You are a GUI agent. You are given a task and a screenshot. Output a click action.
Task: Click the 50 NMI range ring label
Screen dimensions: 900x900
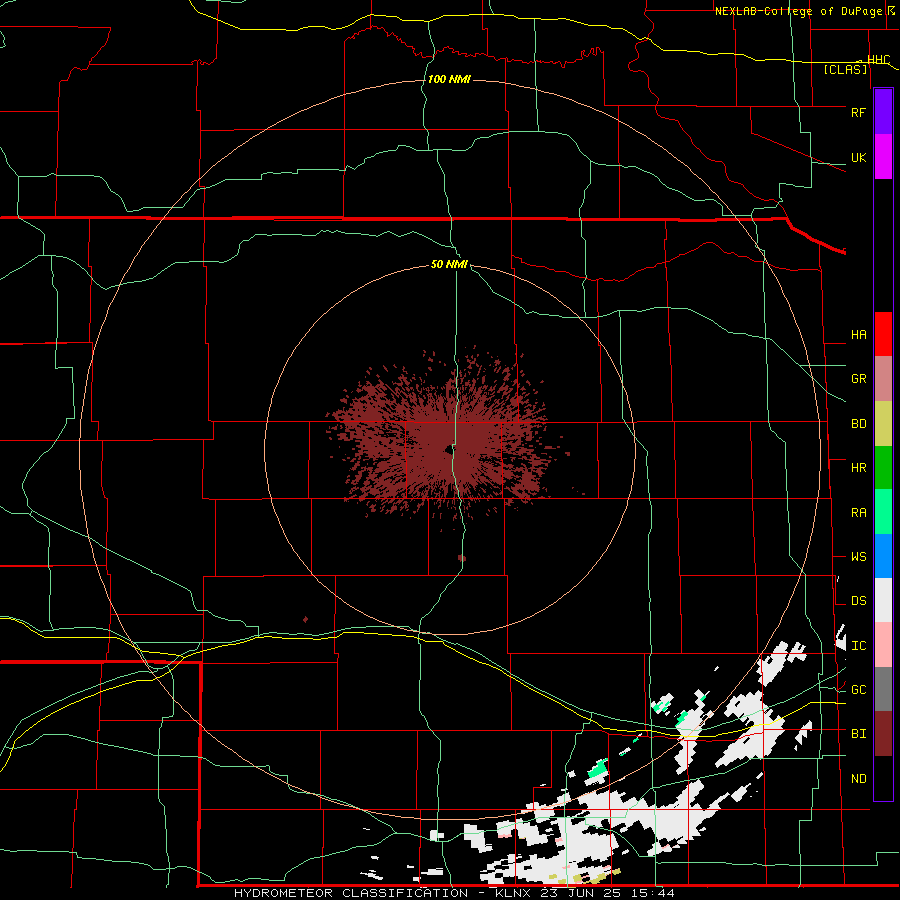pos(449,264)
